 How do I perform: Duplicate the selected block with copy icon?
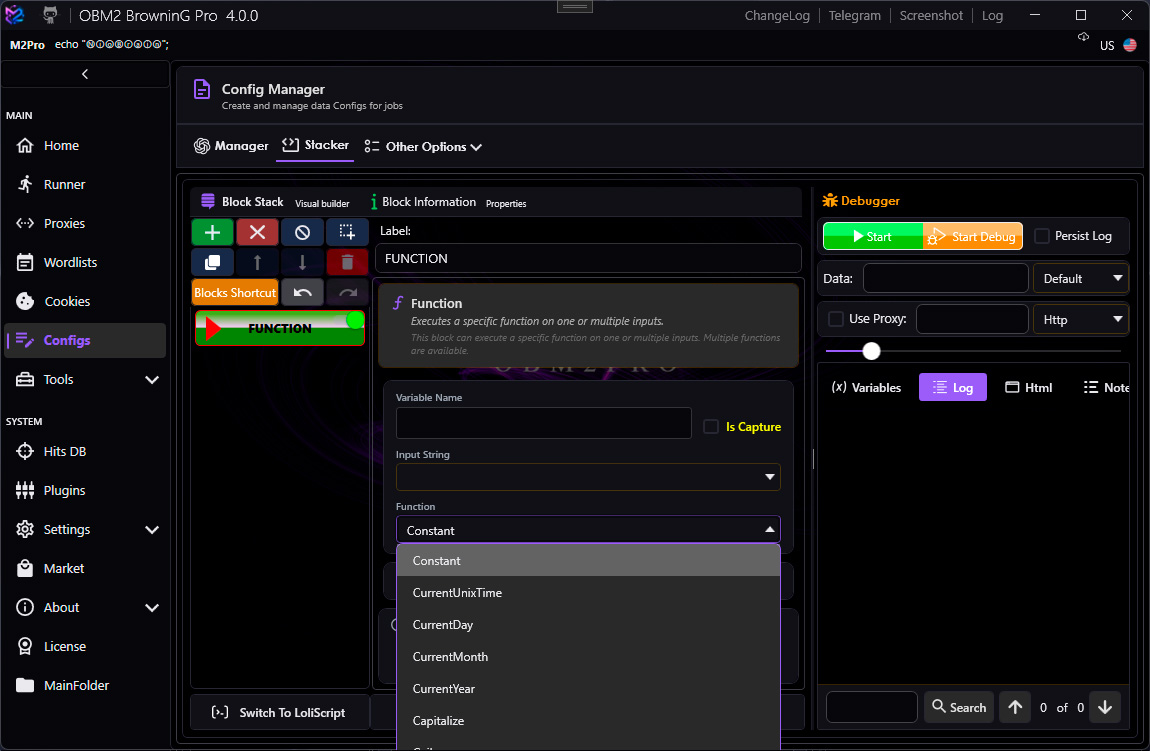tap(213, 262)
